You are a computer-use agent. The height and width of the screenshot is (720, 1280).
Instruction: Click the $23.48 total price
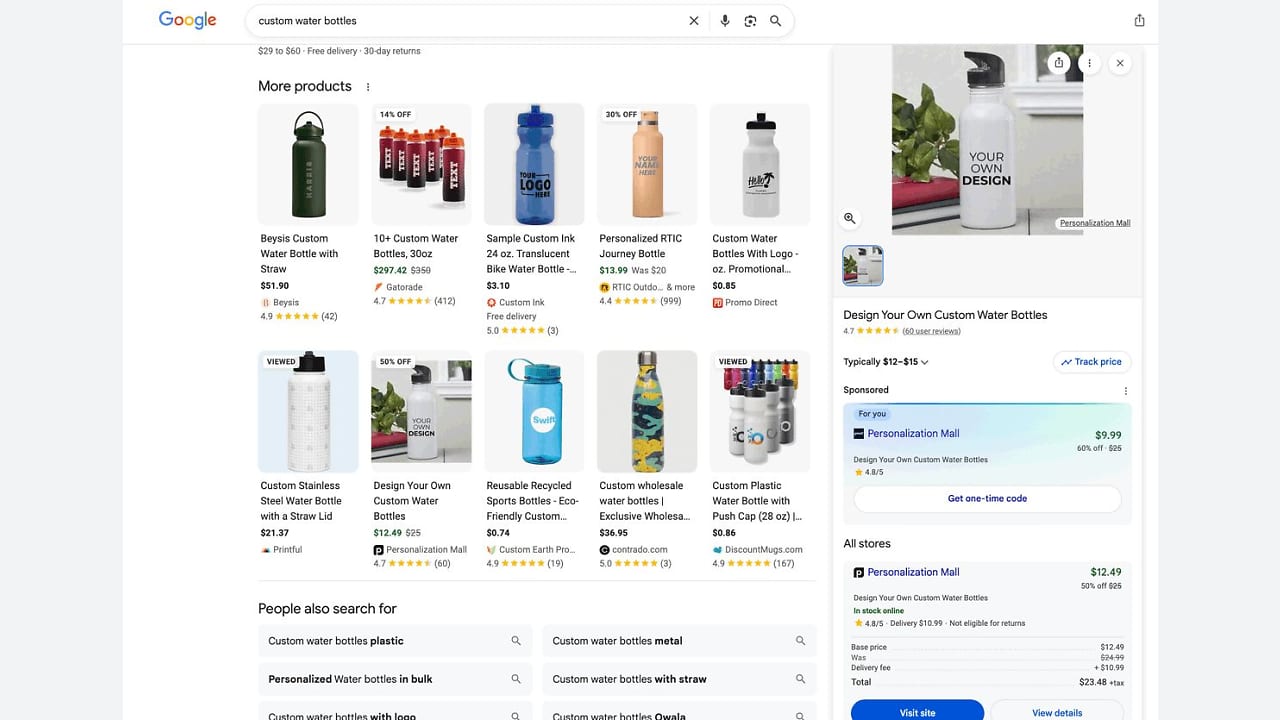pyautogui.click(x=1092, y=683)
